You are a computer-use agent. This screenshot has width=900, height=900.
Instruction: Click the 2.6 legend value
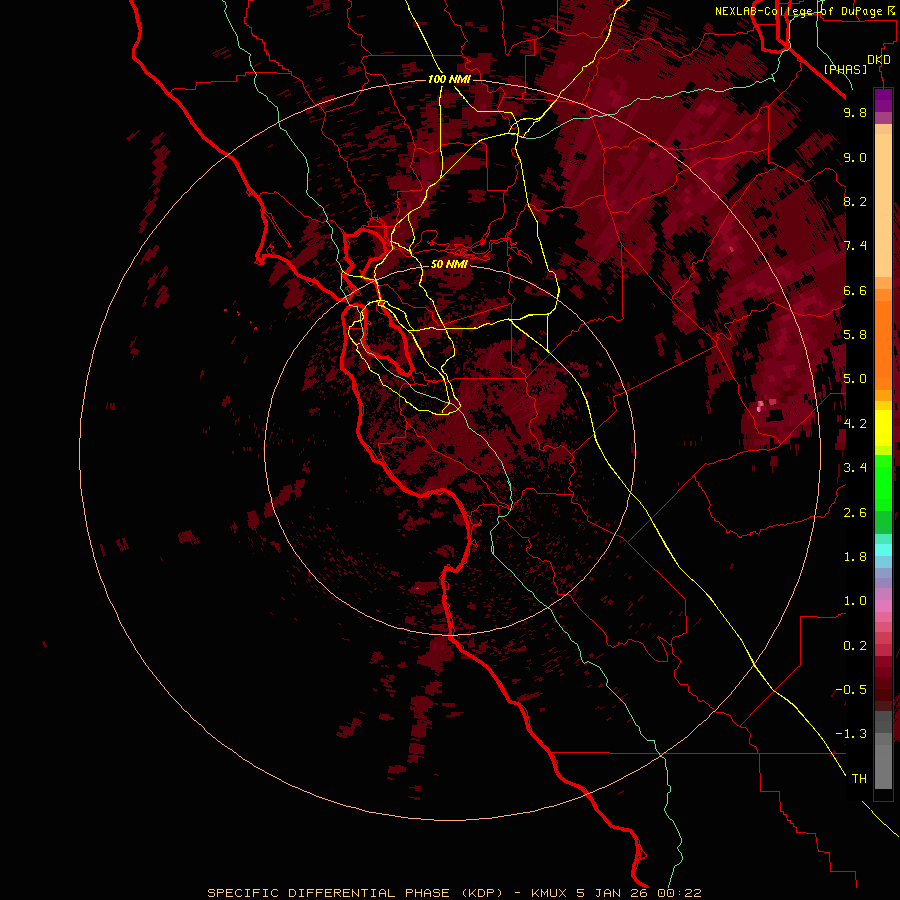855,513
